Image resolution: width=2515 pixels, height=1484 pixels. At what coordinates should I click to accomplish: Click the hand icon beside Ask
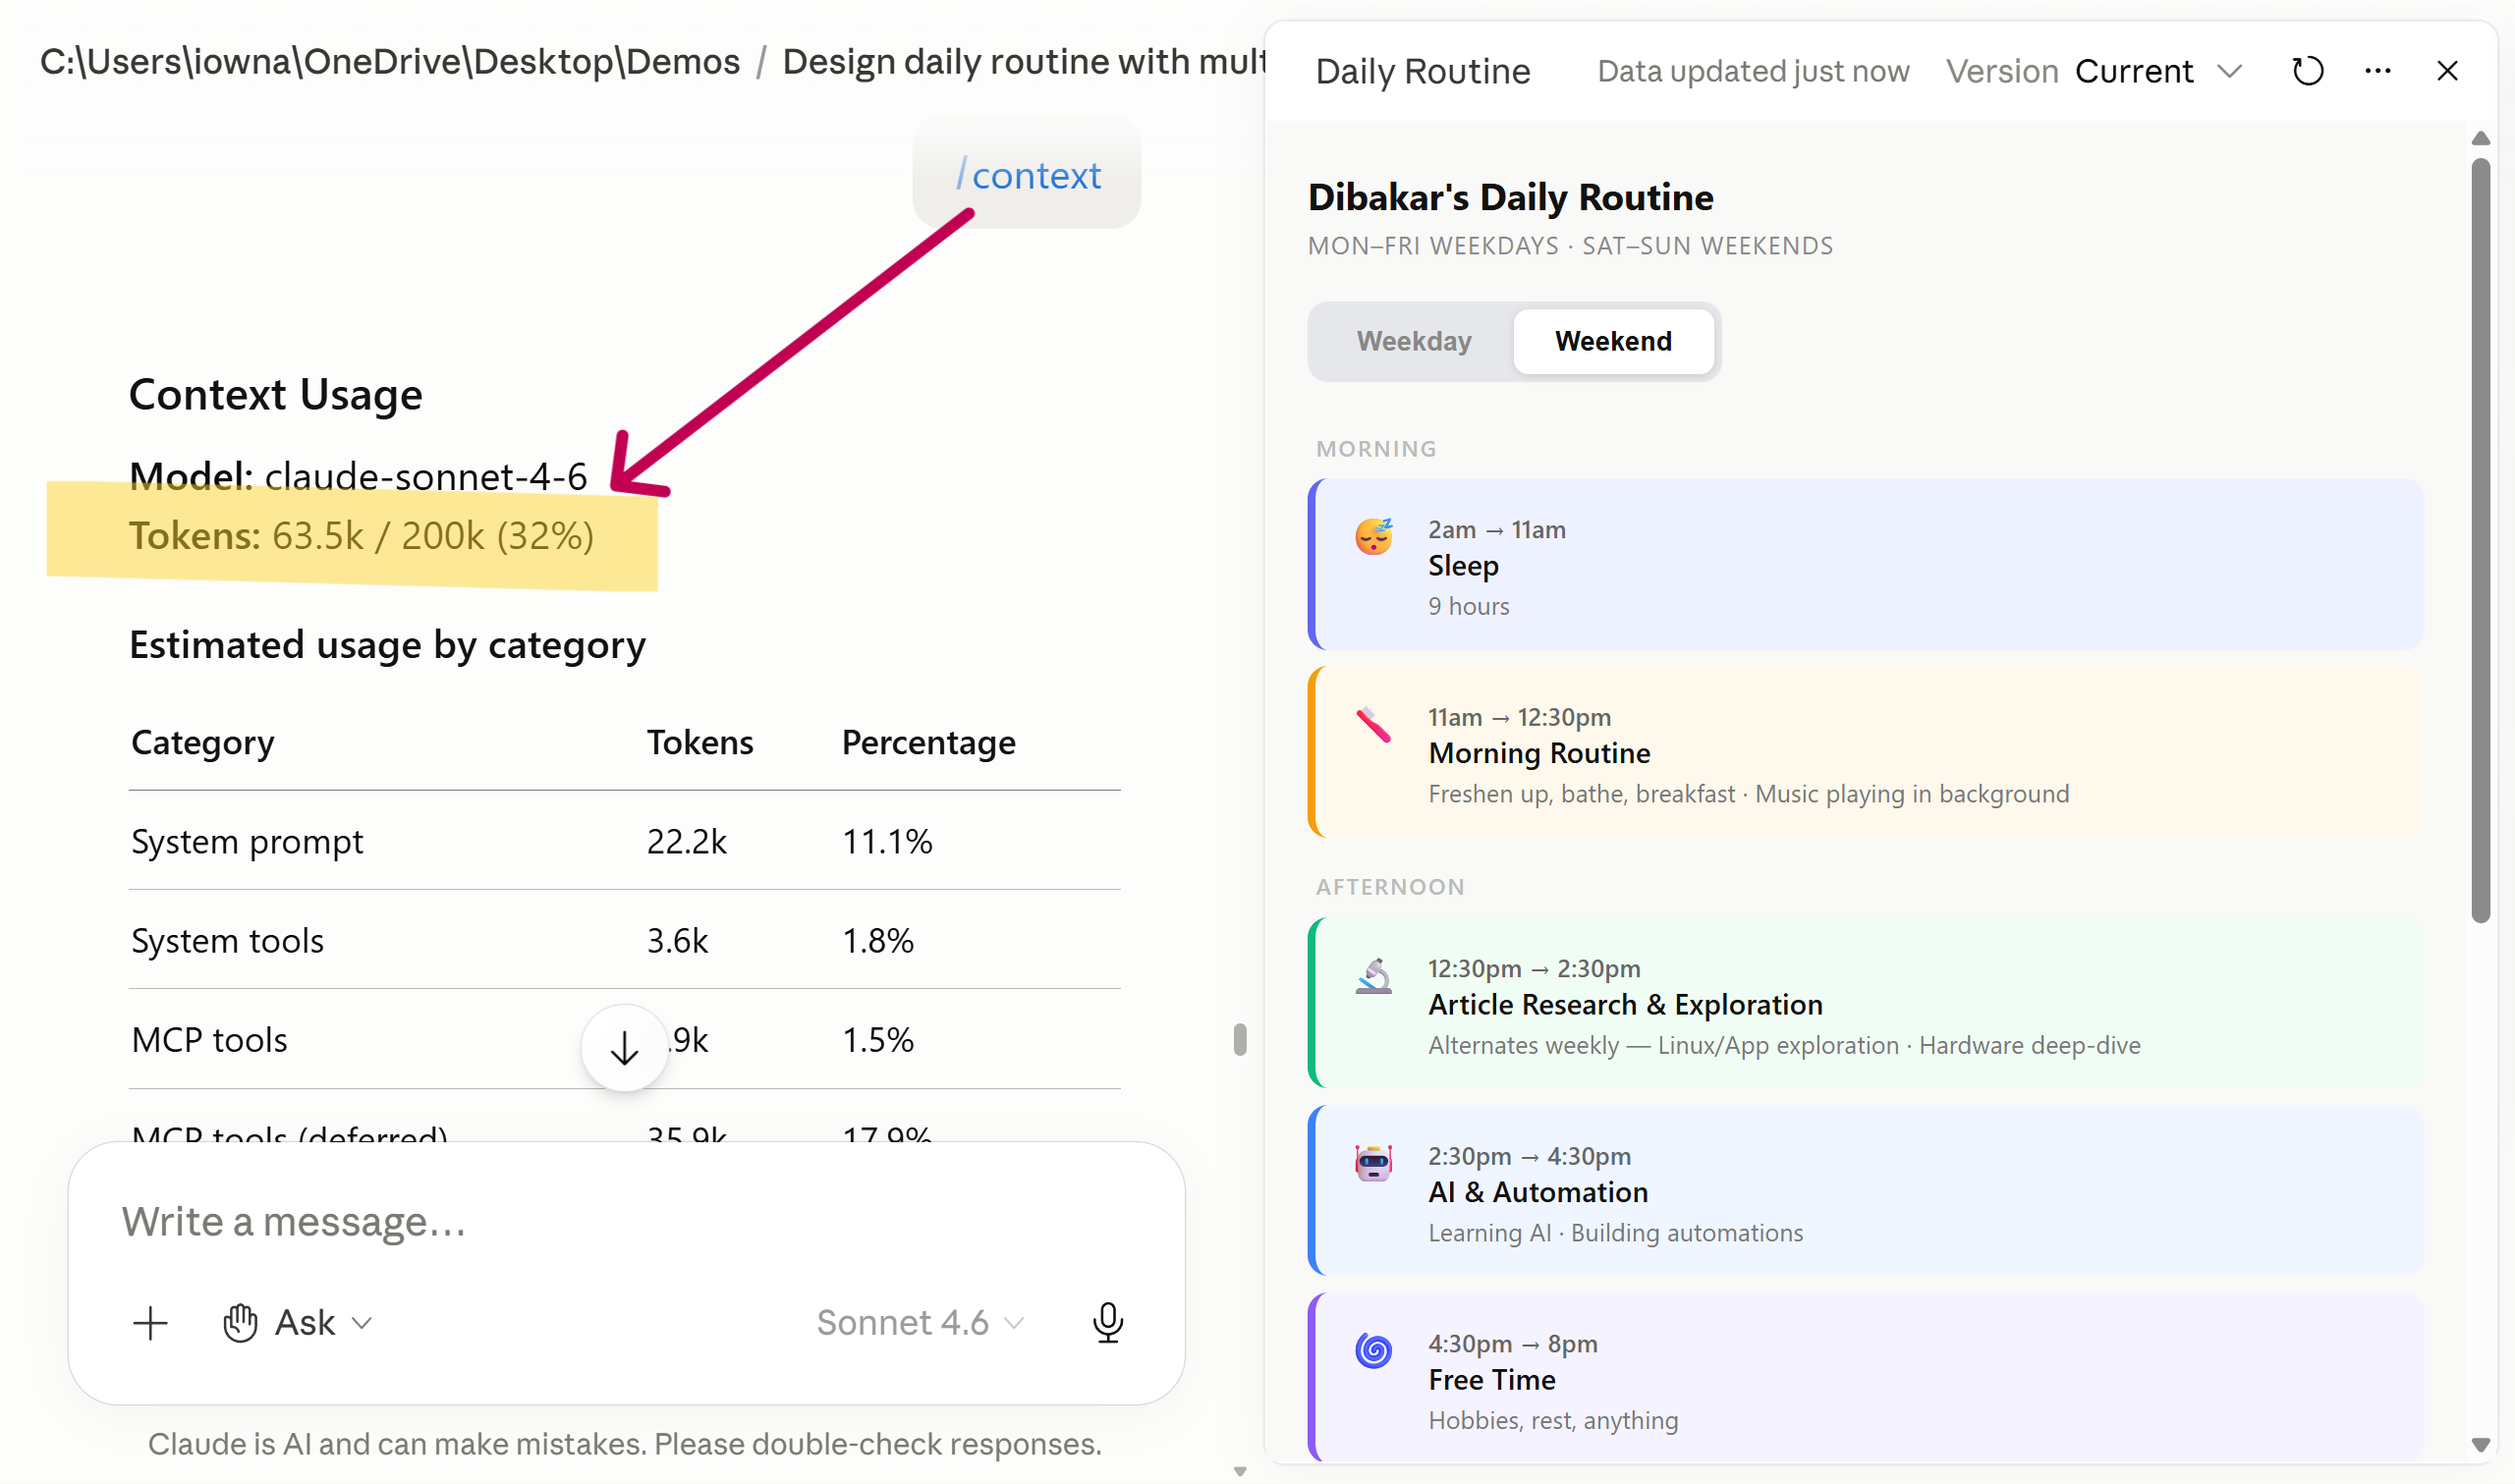[x=240, y=1323]
